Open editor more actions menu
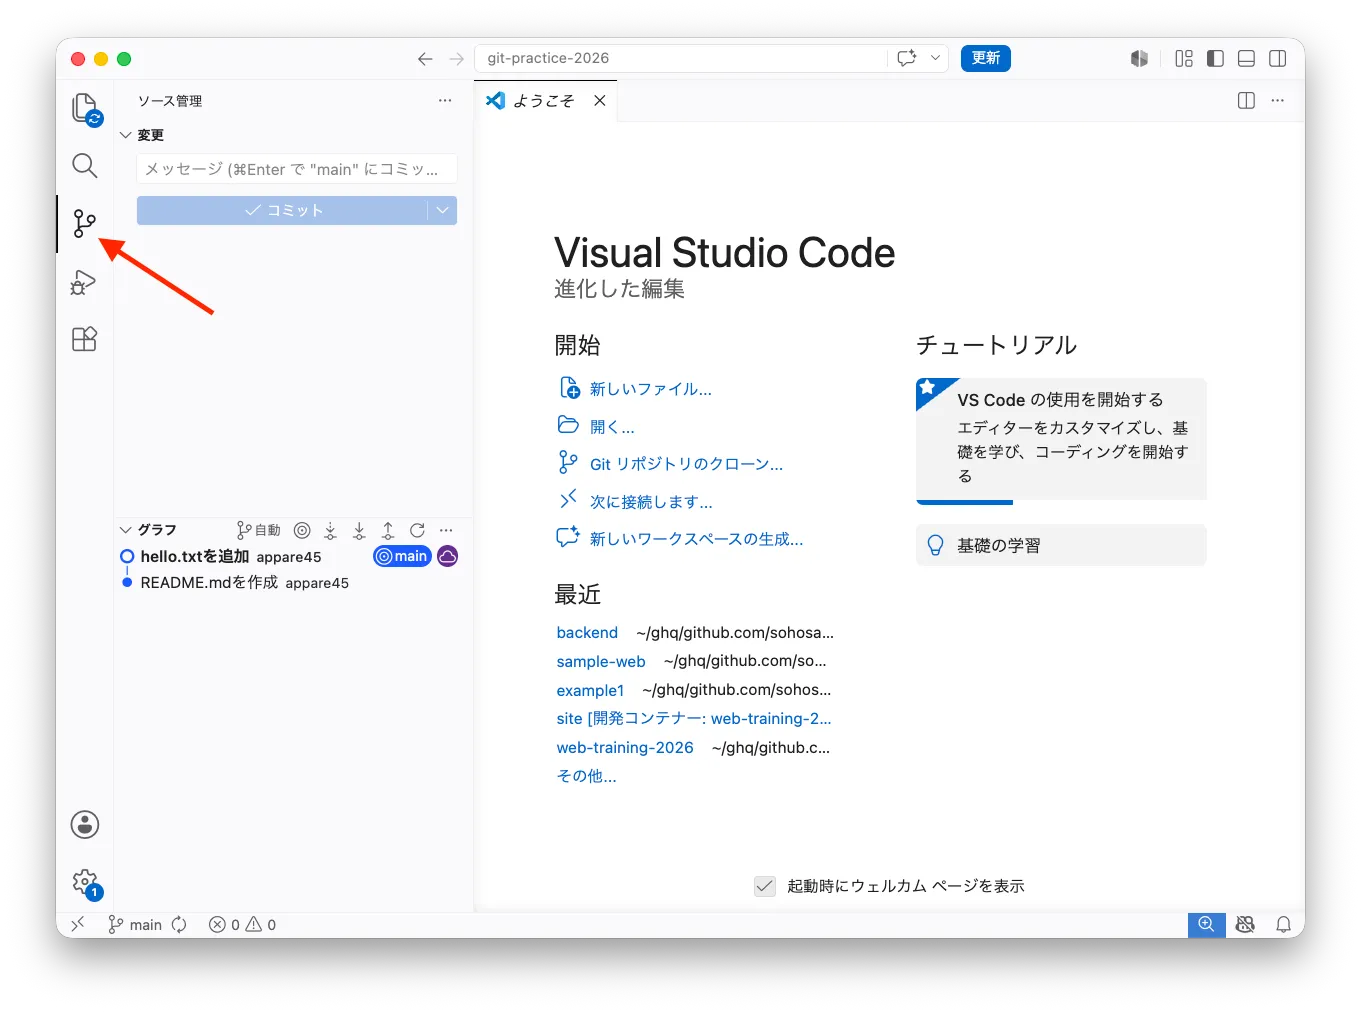The image size is (1361, 1012). point(1277,101)
